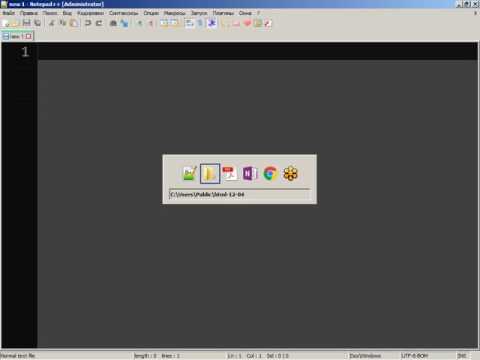Image resolution: width=480 pixels, height=360 pixels.
Task: Click the Undo toolbar icon
Action: tap(88, 23)
